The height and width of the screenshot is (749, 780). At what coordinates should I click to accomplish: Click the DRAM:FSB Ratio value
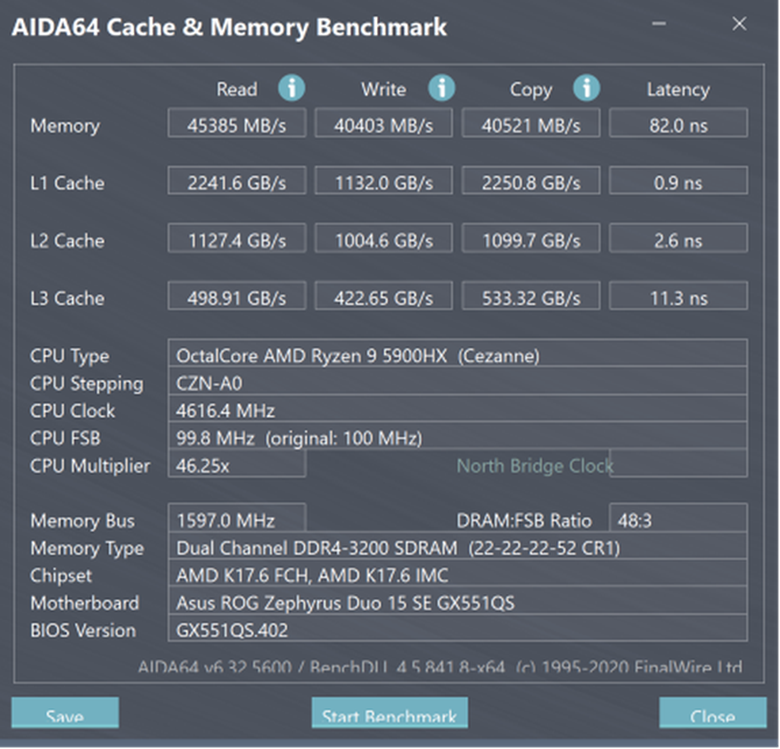pos(677,519)
